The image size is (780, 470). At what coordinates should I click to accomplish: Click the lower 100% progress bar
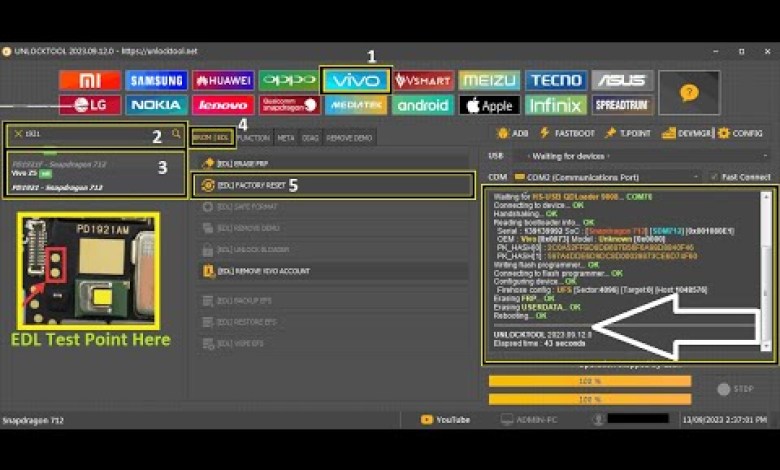point(589,399)
